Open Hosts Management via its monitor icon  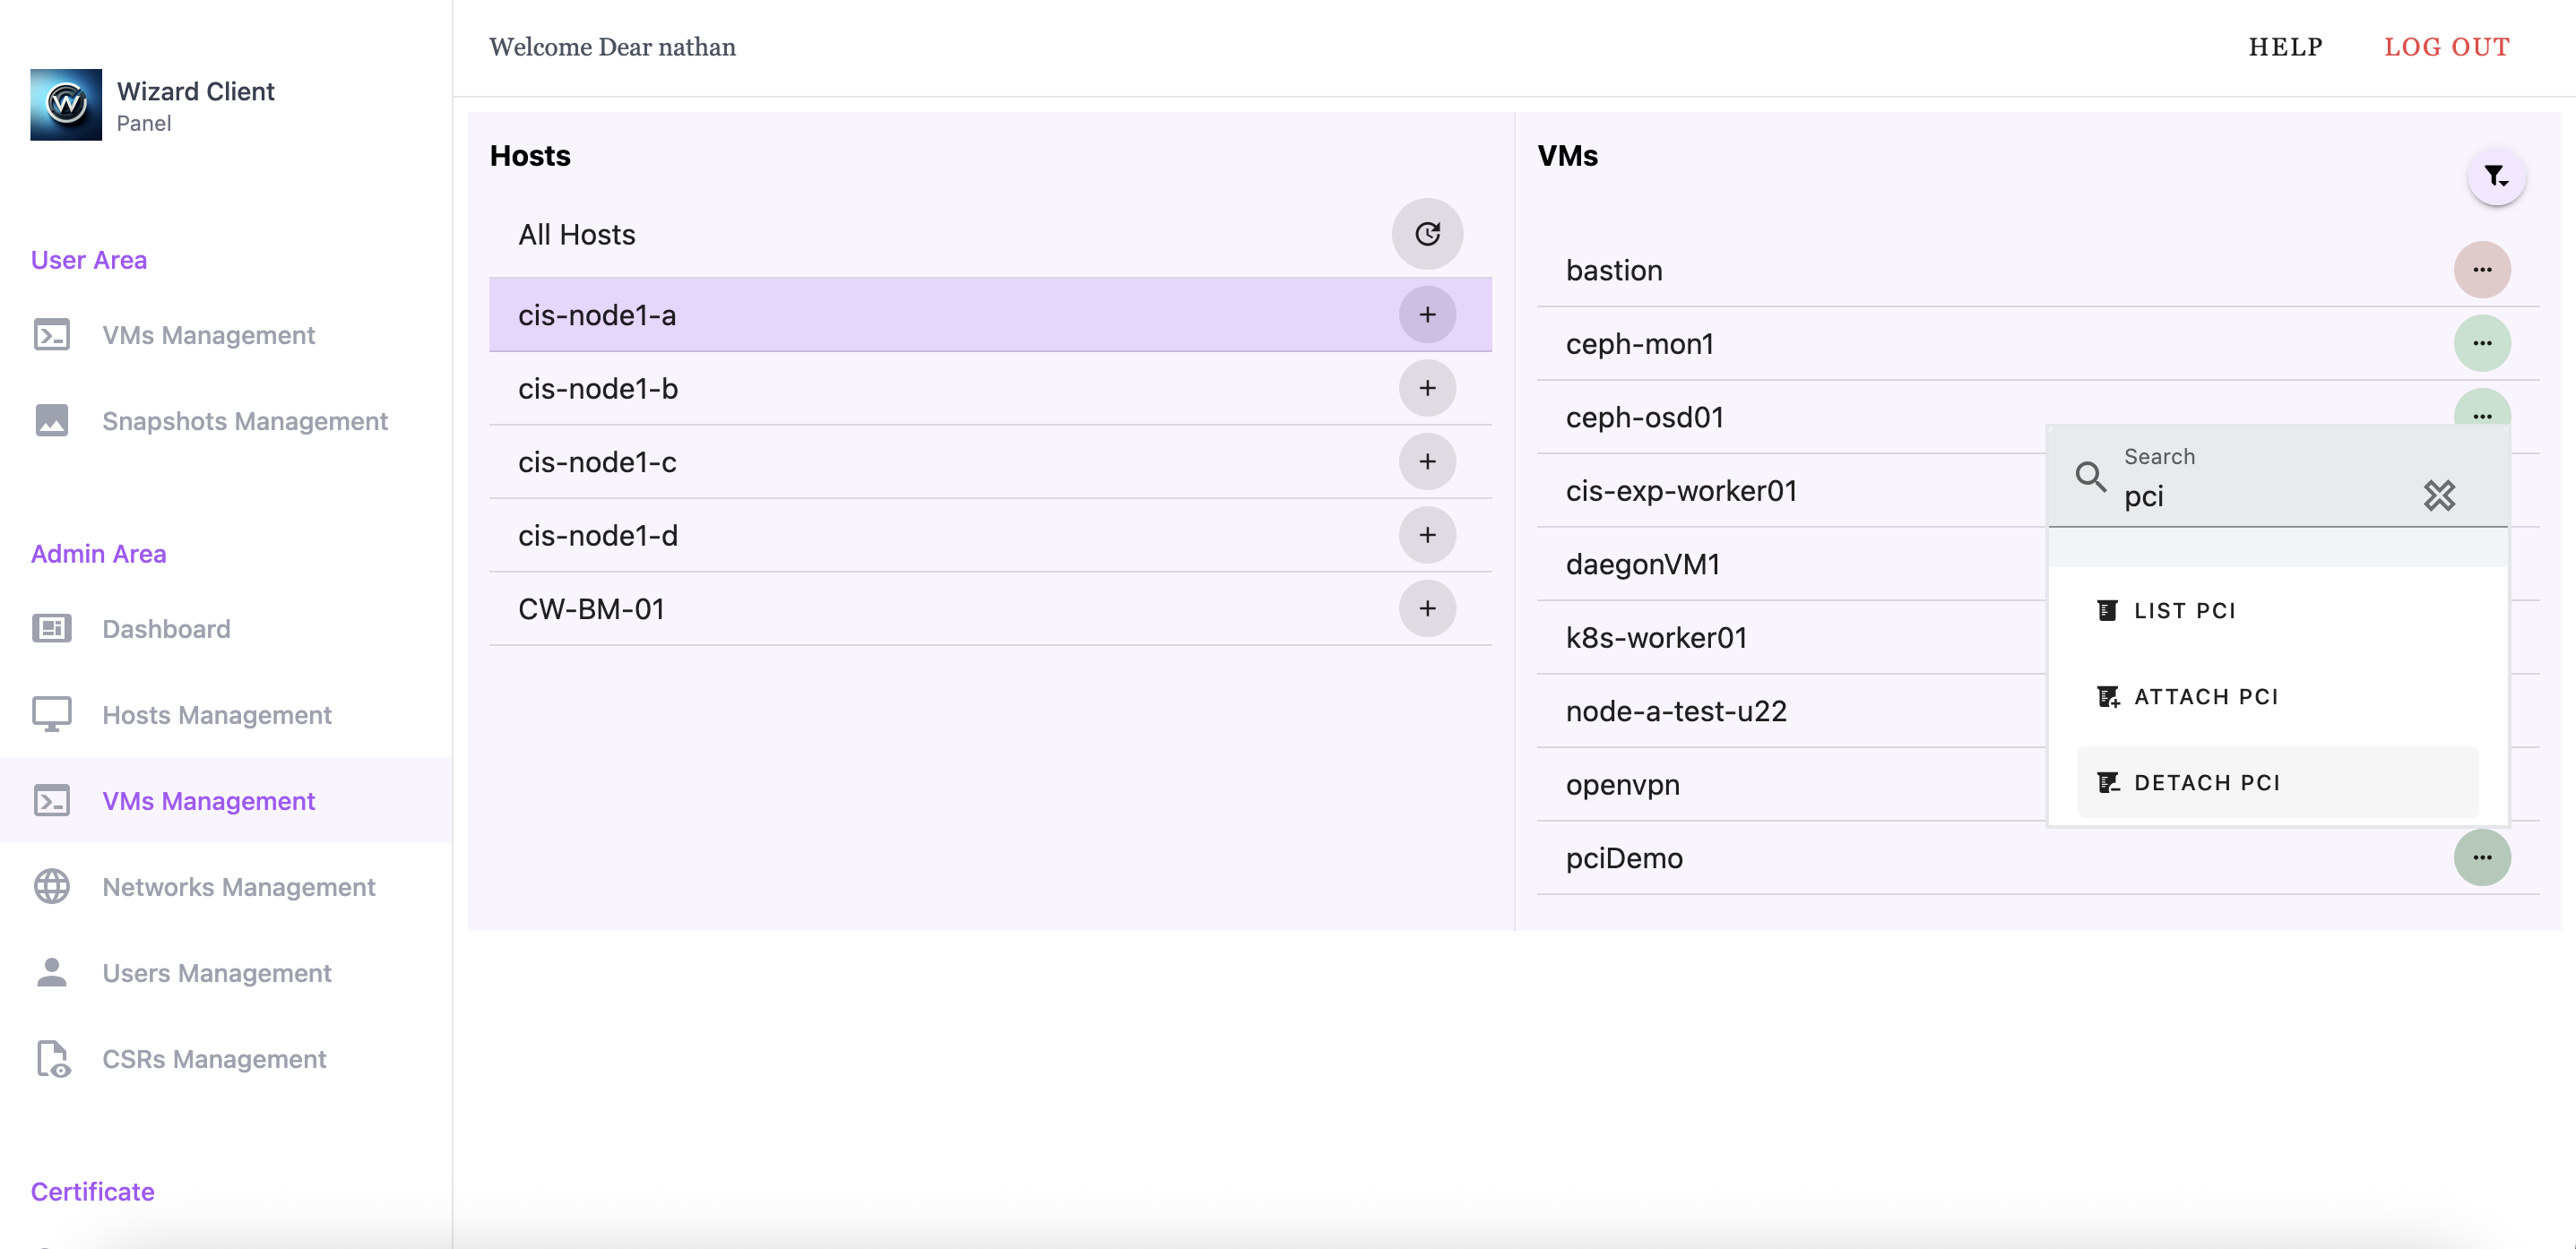tap(52, 714)
